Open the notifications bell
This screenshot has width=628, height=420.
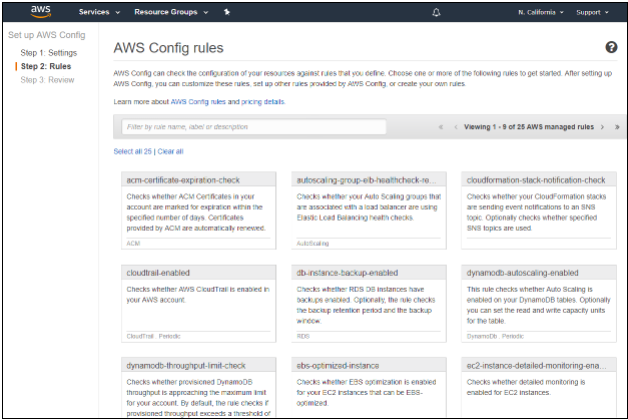point(436,12)
